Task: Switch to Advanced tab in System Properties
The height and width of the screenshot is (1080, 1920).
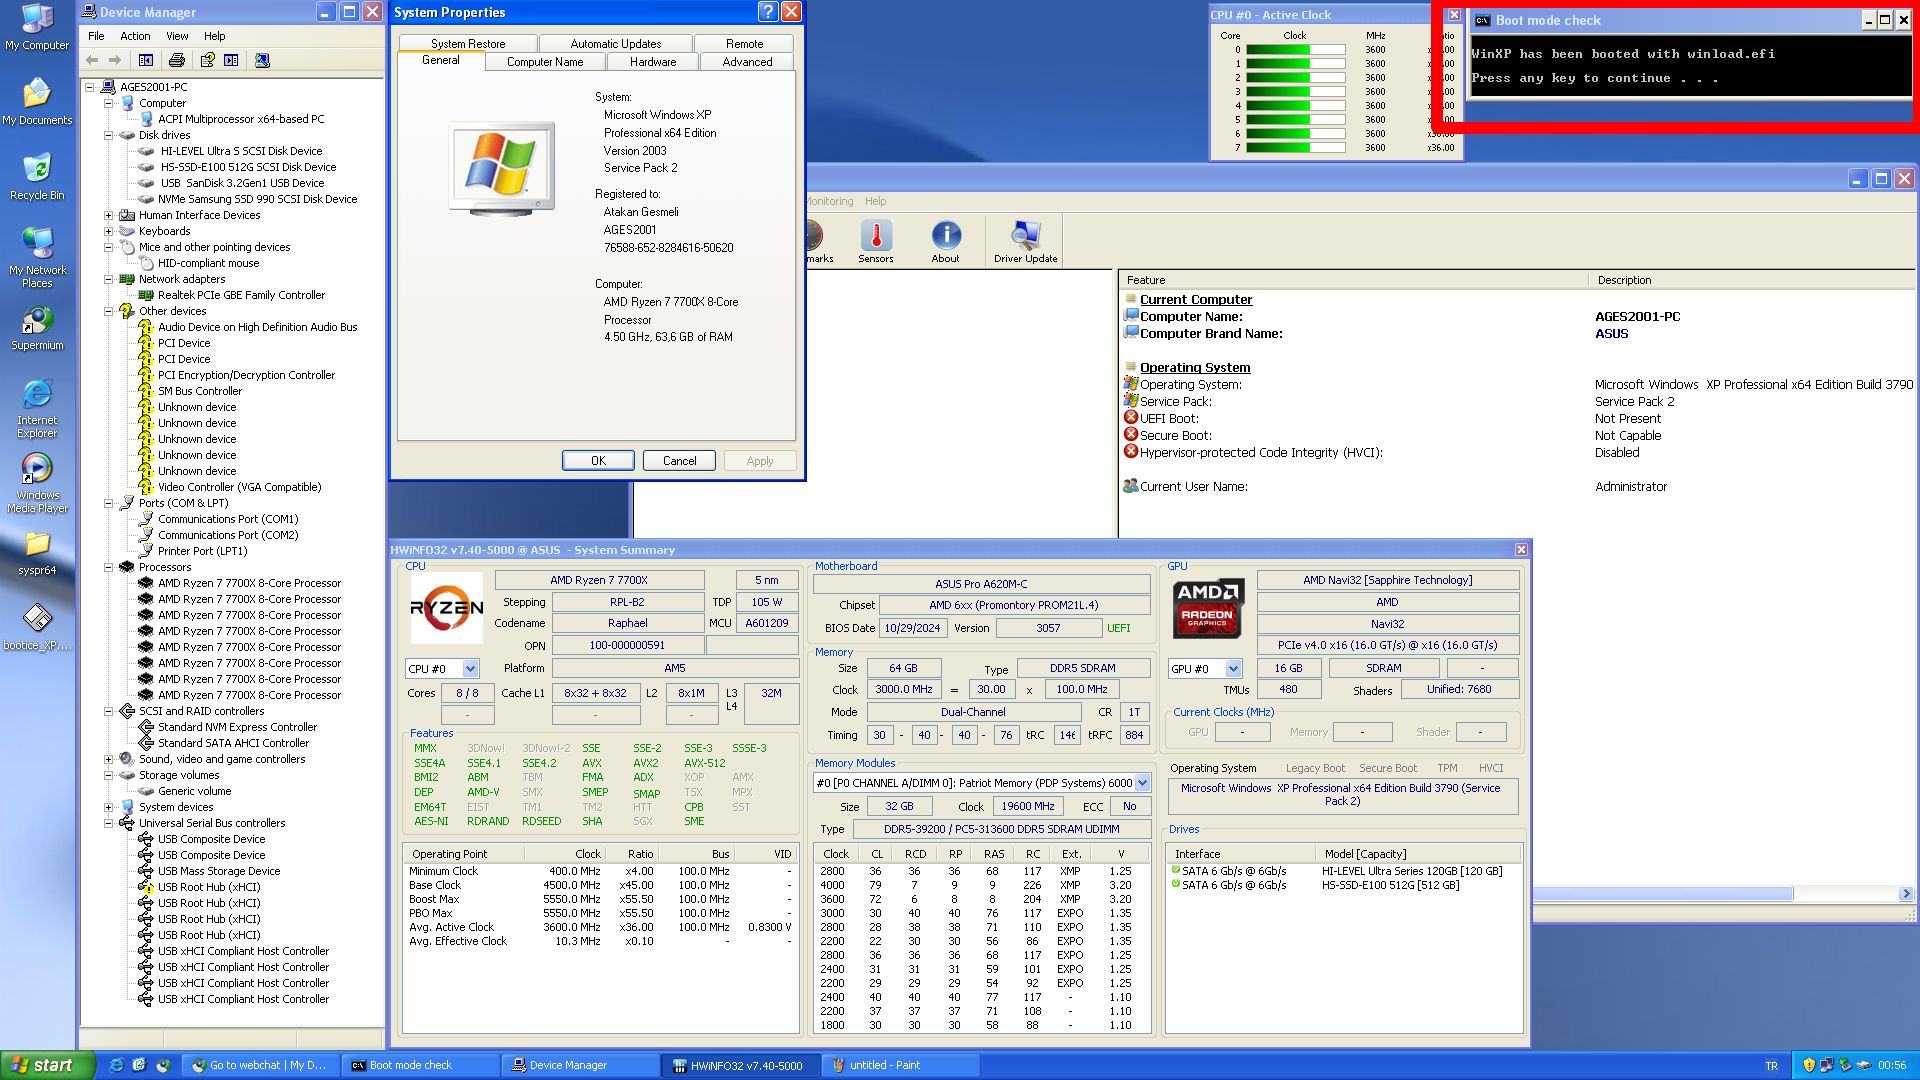Action: coord(747,62)
